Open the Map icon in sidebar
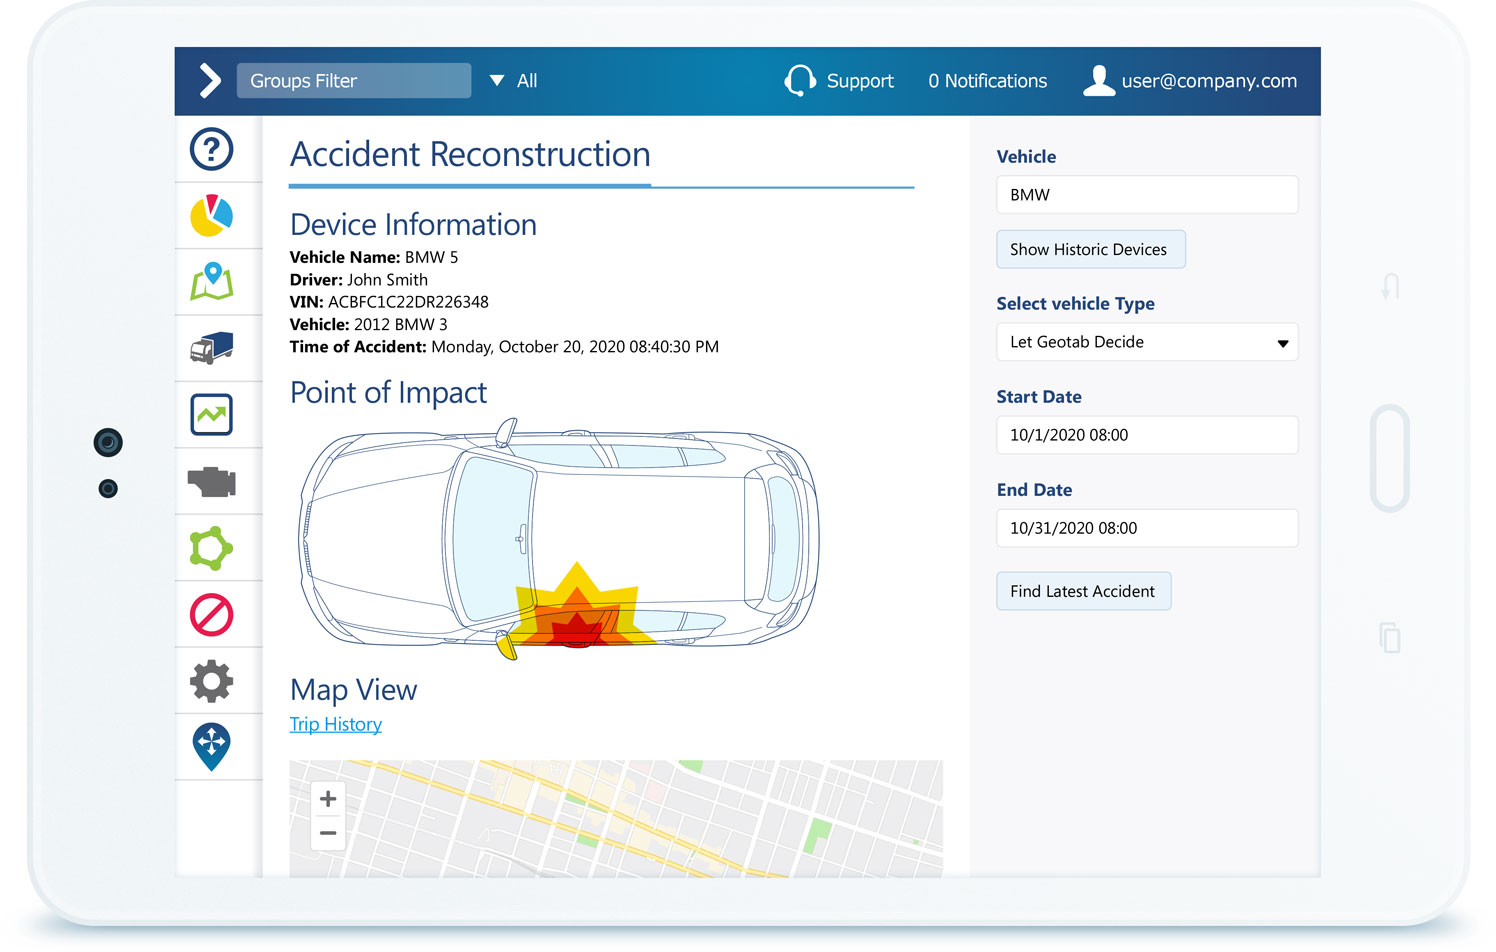Viewport: 1496px width, 952px height. (212, 282)
